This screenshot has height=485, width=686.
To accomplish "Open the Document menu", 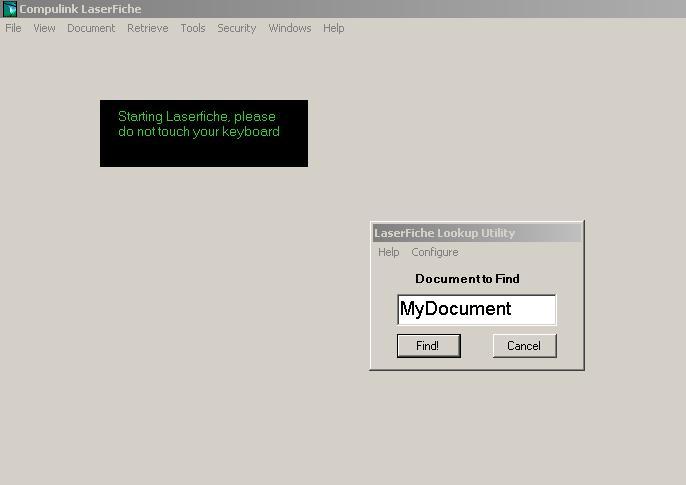I will (91, 28).
